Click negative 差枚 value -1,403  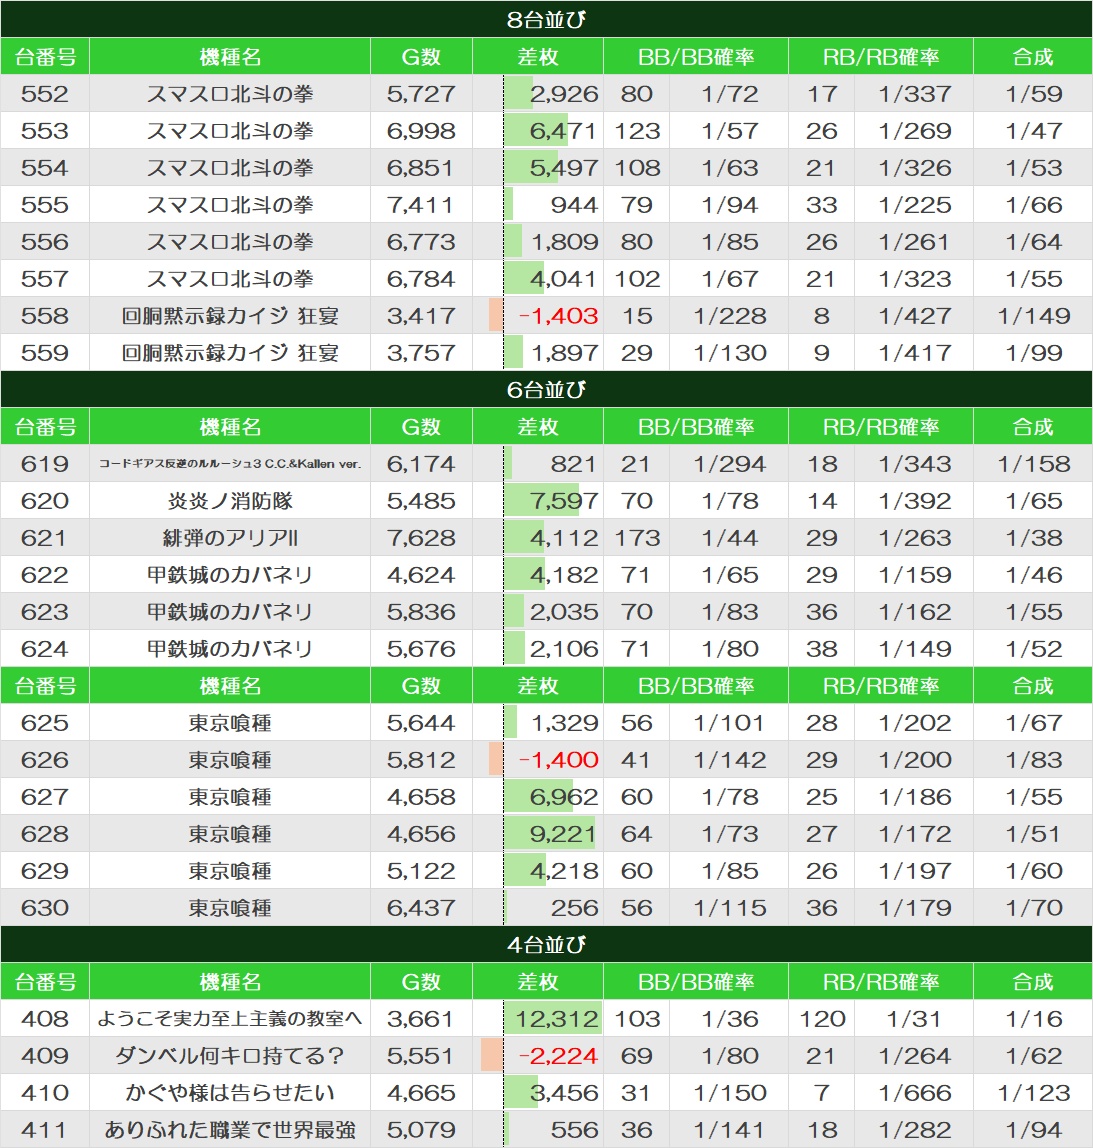coord(558,316)
